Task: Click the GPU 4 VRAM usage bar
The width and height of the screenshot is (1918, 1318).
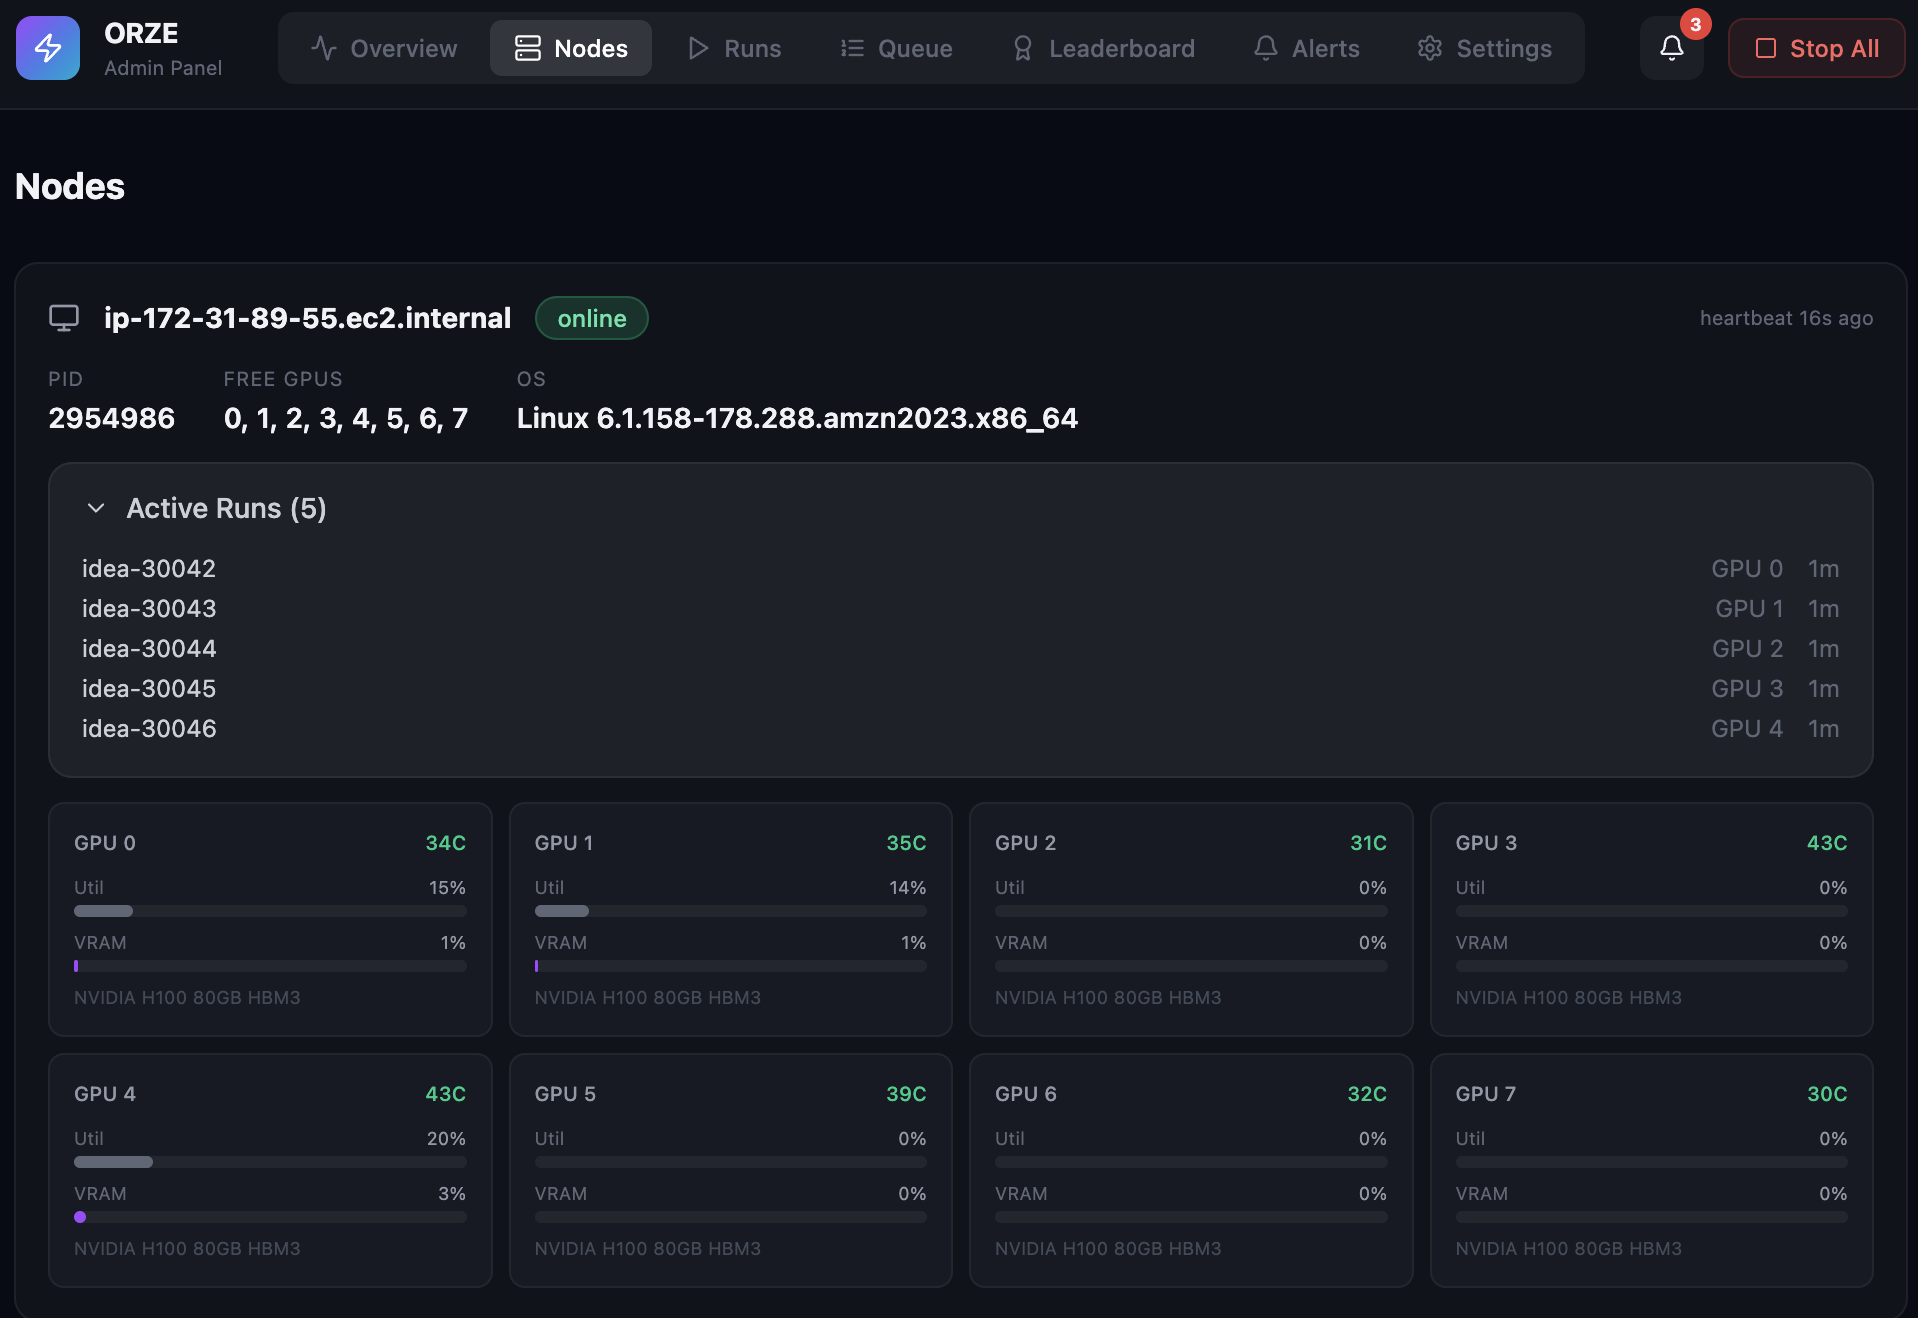Action: [270, 1217]
